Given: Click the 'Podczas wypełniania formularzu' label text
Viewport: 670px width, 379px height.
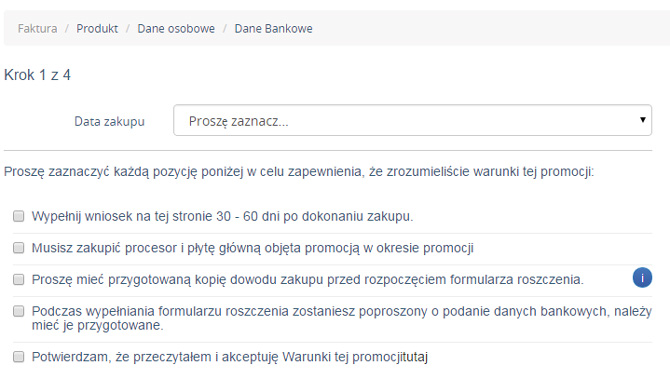Looking at the screenshot, I should point(341,318).
